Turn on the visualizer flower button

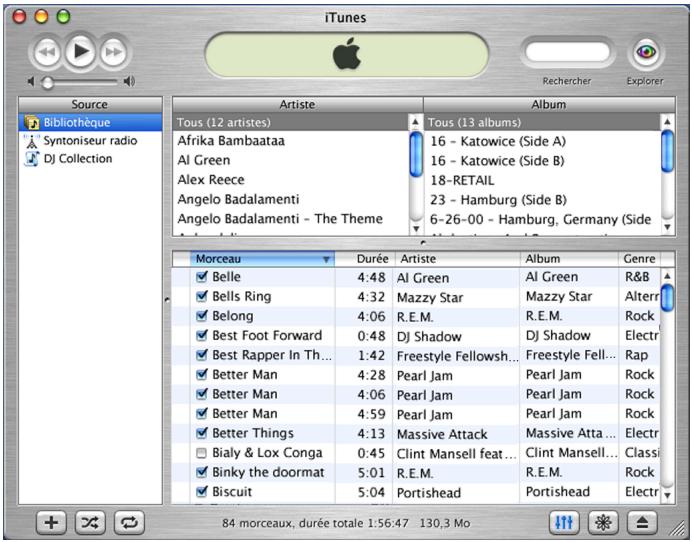[603, 523]
